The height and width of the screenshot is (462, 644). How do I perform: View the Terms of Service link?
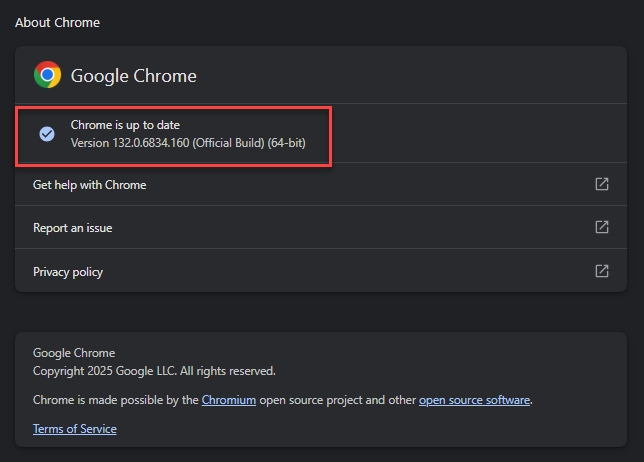75,429
